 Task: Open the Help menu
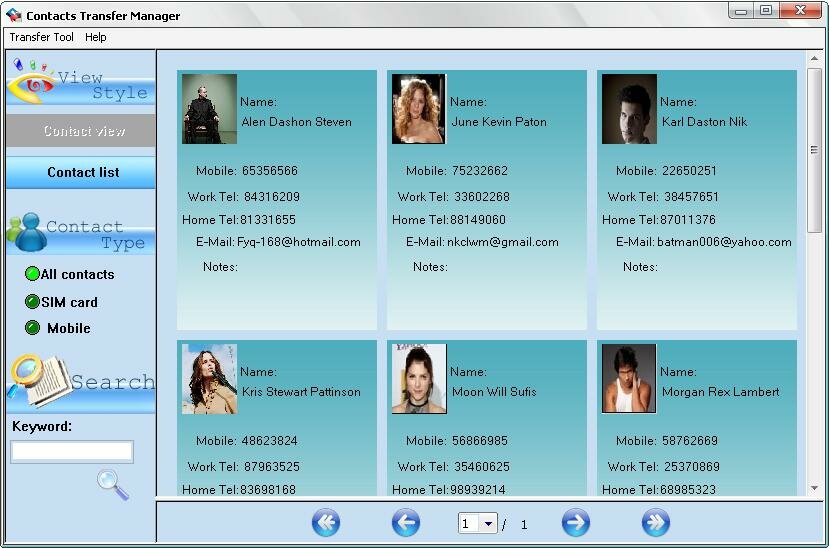pos(96,37)
